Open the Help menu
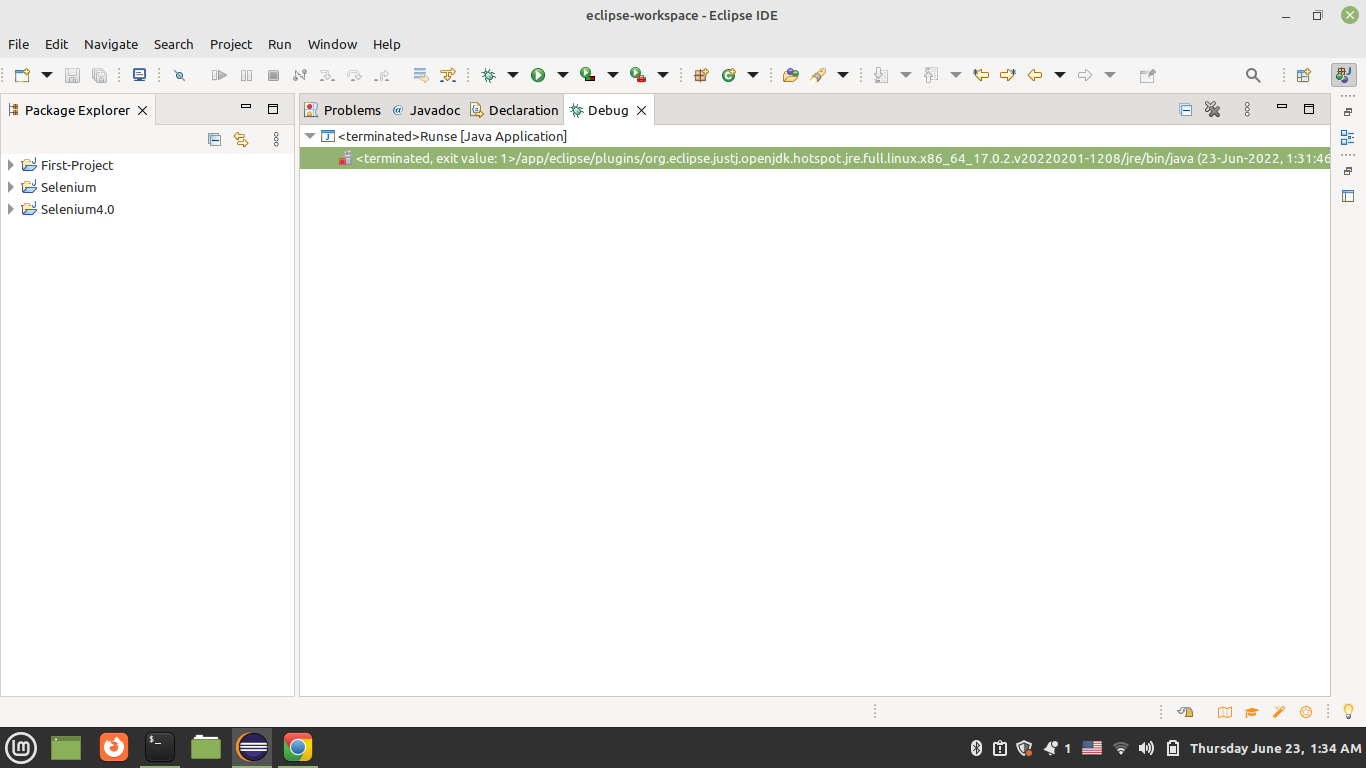Image resolution: width=1366 pixels, height=768 pixels. click(x=386, y=44)
